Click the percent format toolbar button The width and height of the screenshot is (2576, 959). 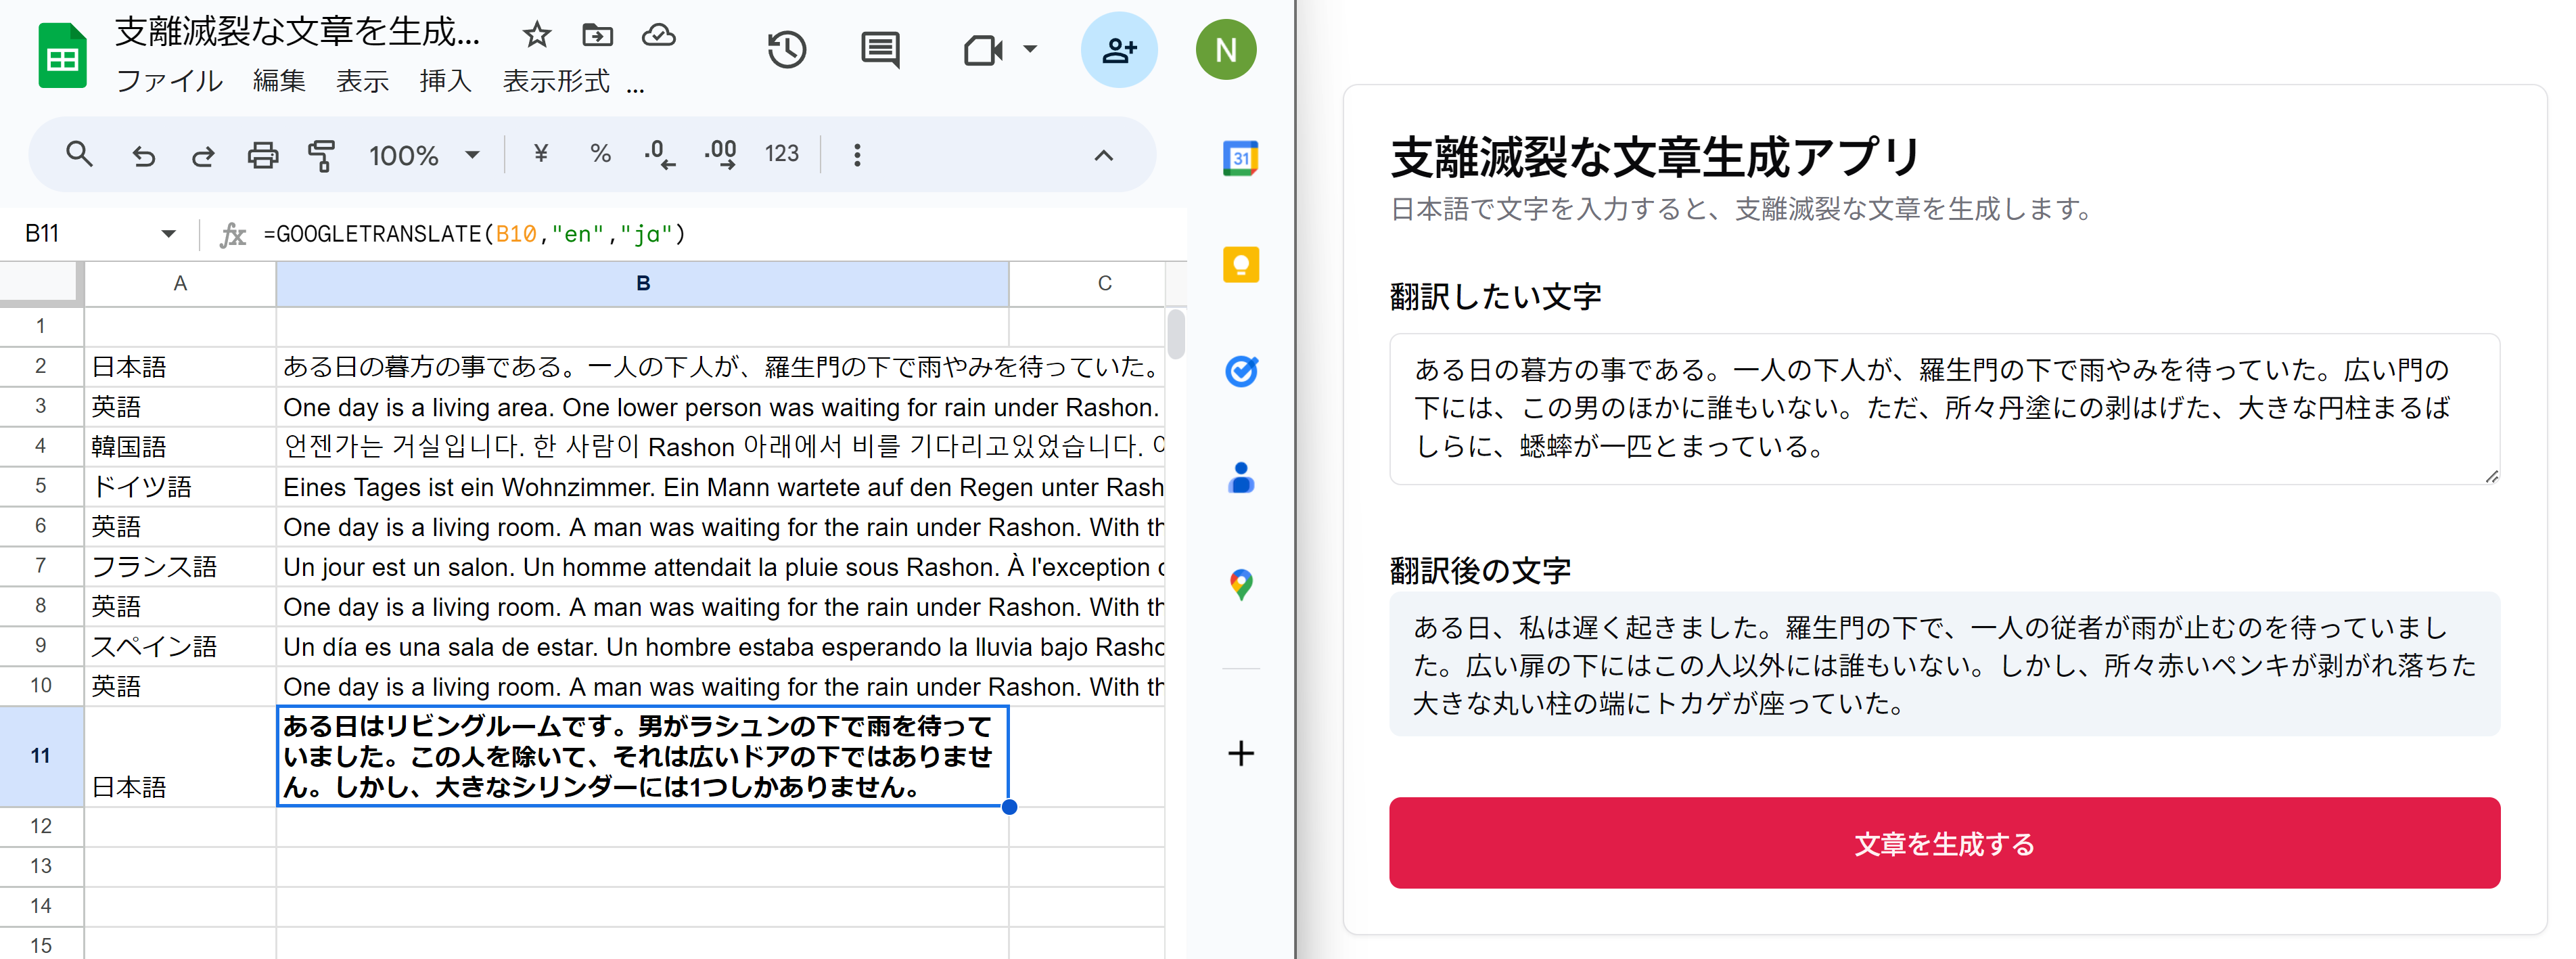click(600, 154)
